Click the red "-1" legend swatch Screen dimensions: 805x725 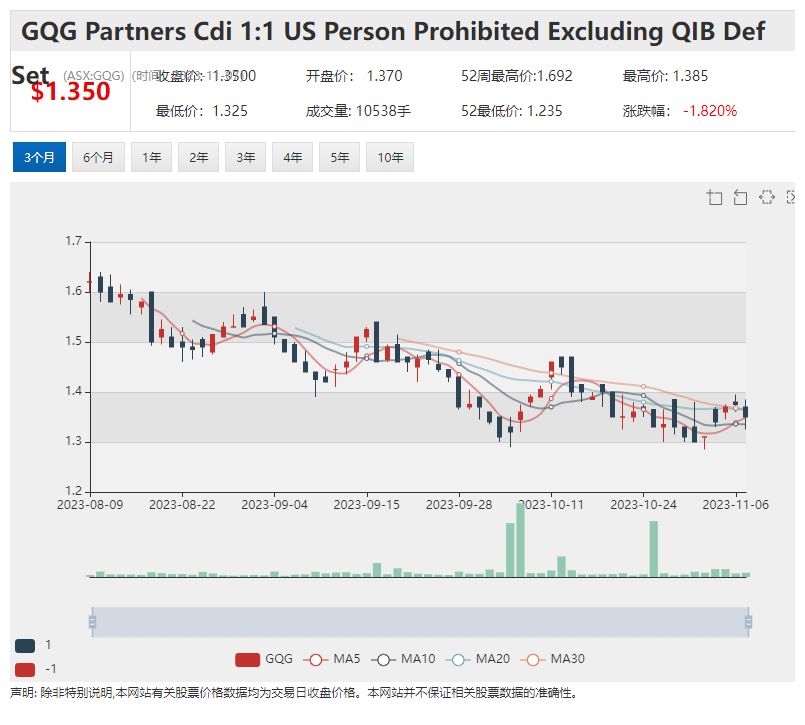point(25,669)
